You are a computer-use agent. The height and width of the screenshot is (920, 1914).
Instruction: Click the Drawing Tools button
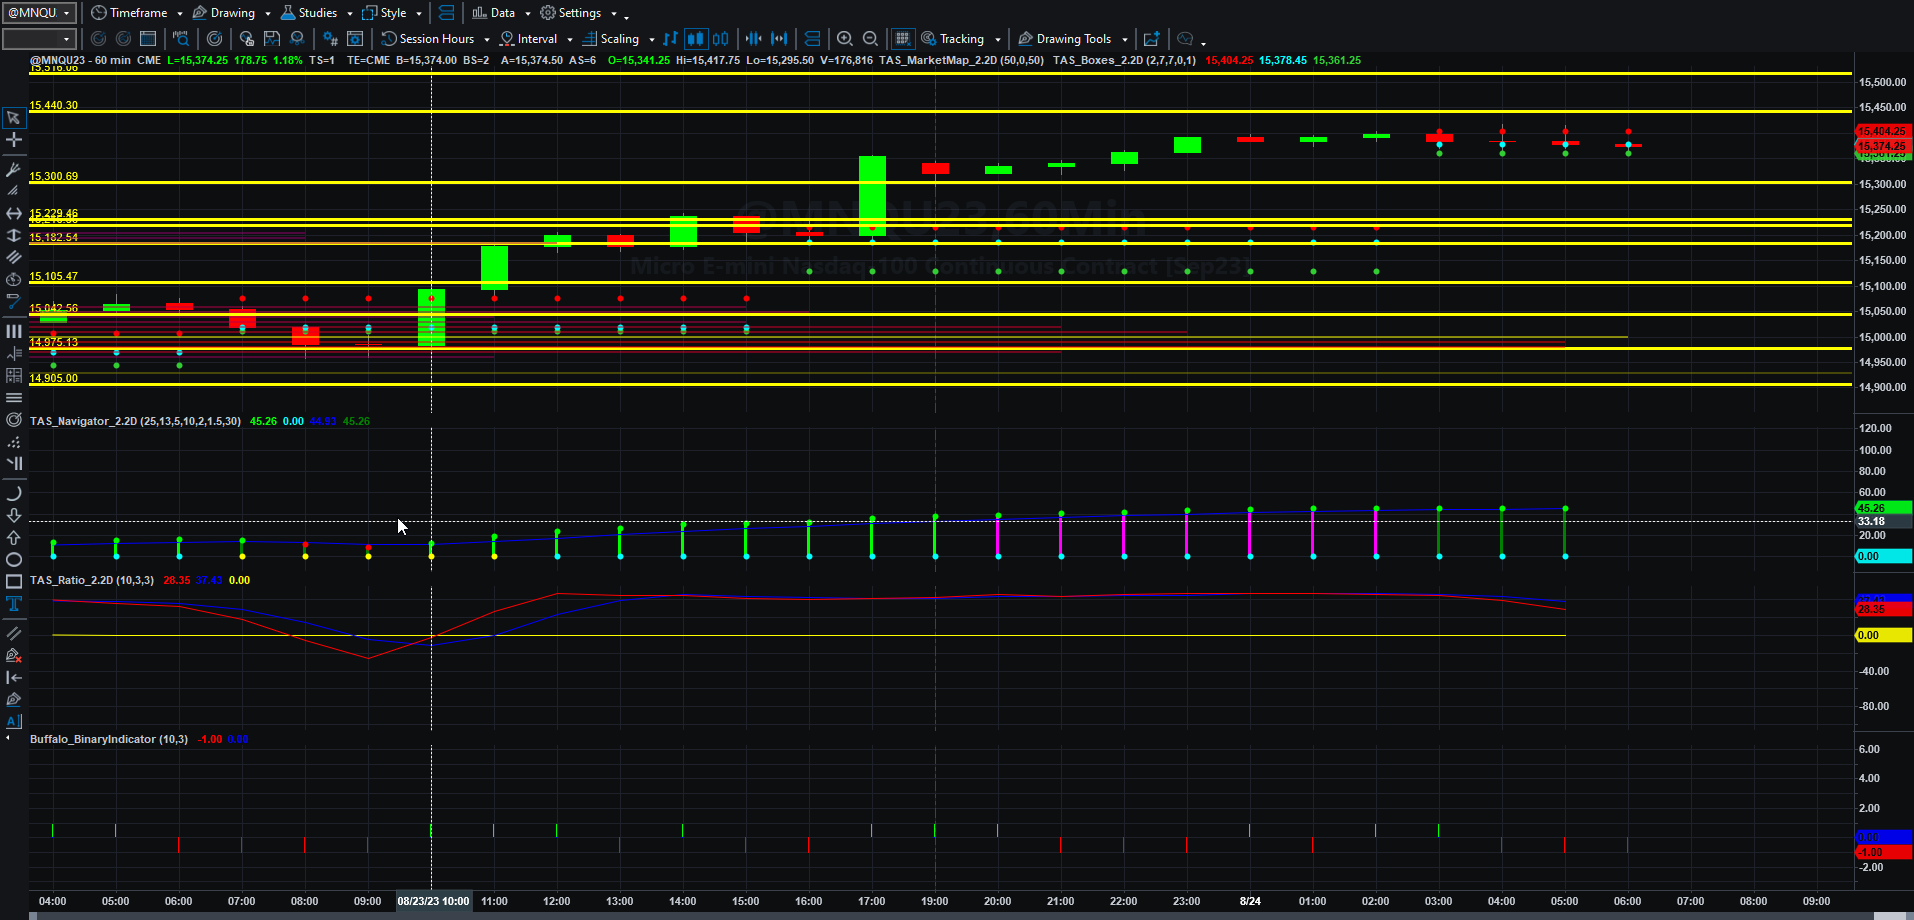point(1073,39)
